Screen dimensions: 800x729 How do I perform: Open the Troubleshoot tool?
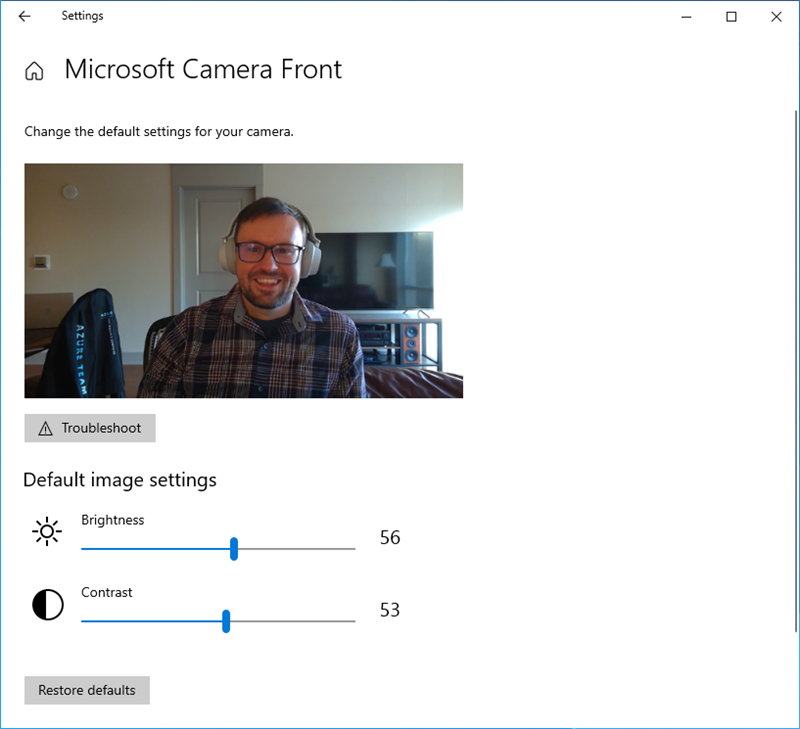click(90, 428)
